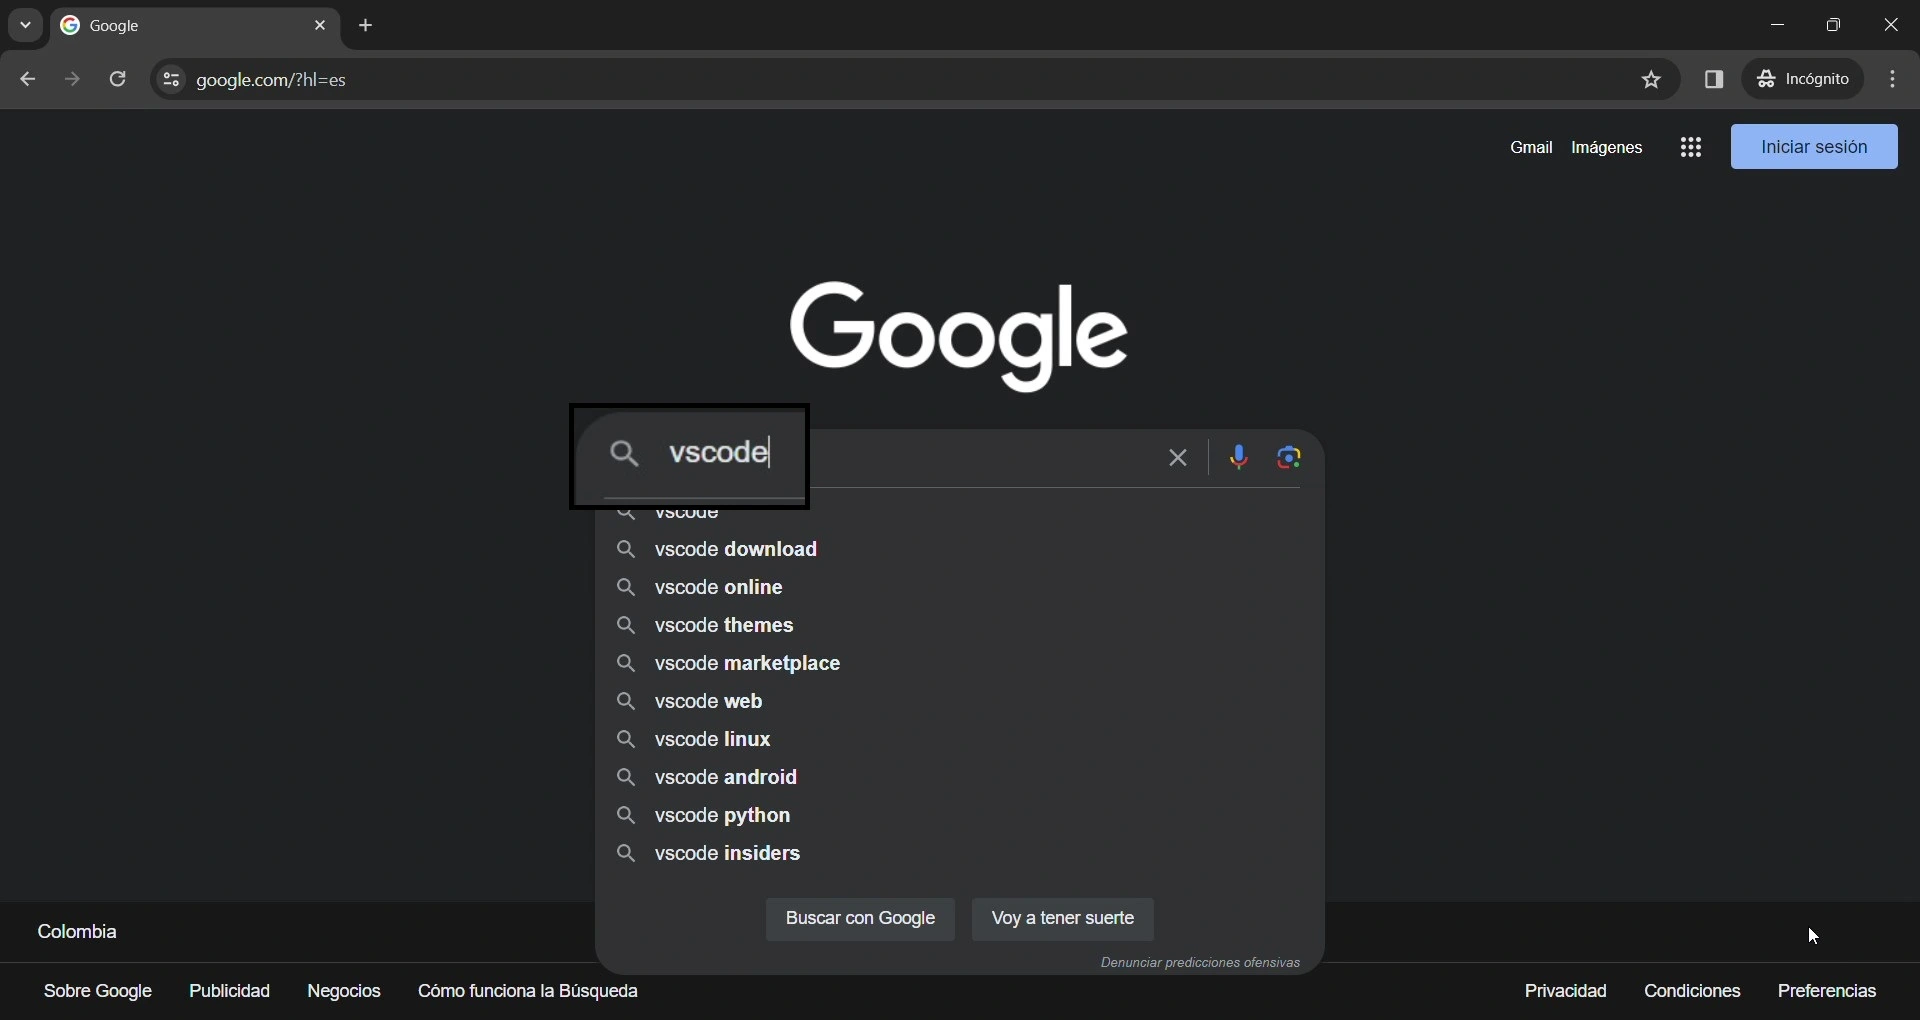
Task: Click the Google logo image
Action: tap(960, 336)
